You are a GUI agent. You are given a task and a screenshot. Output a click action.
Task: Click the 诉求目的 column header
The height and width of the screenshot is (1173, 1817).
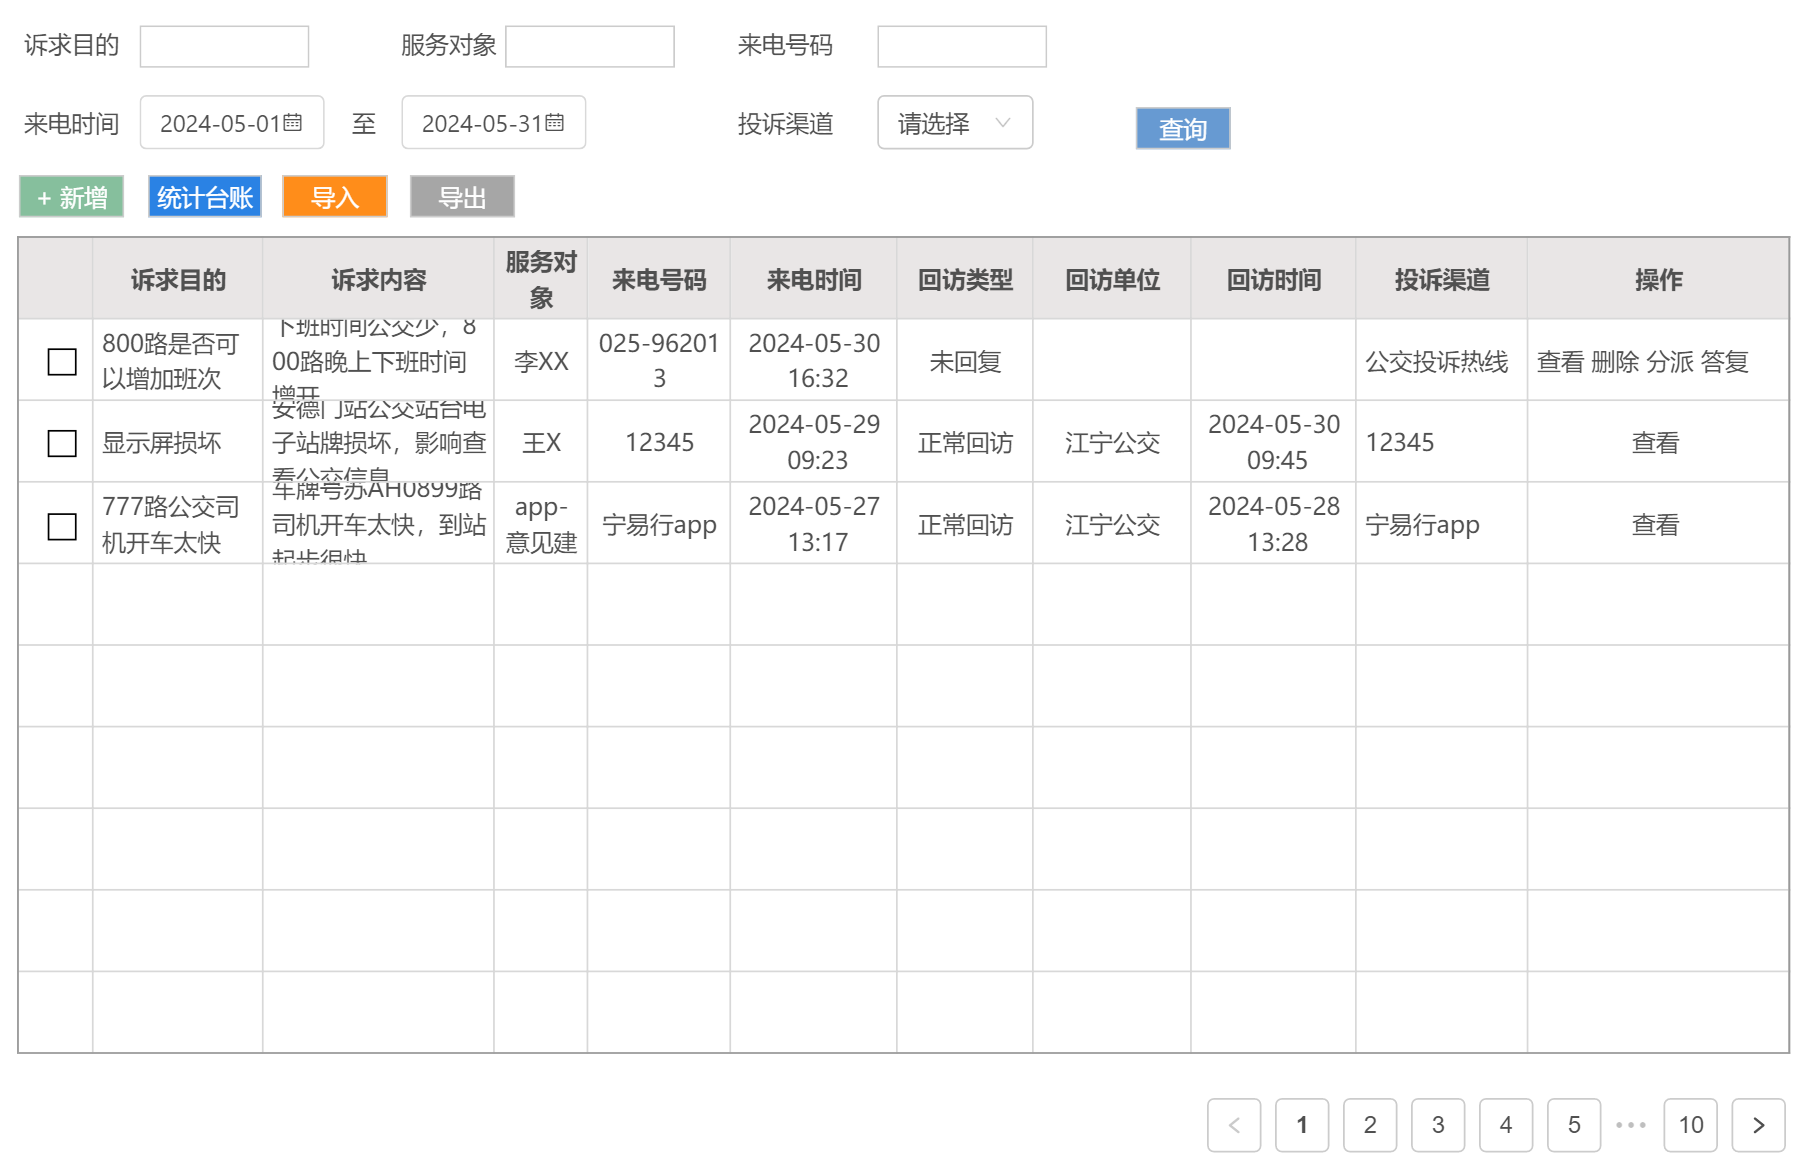tap(178, 279)
